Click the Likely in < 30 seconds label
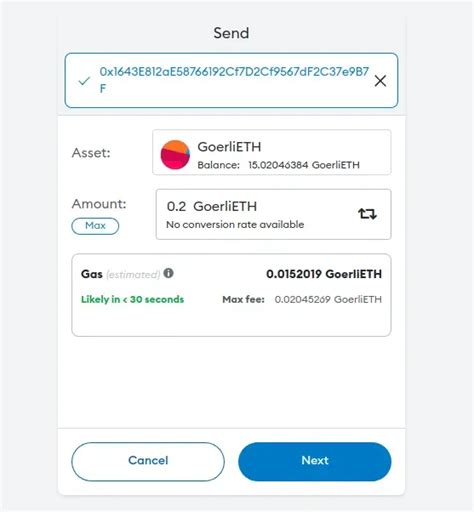 pos(132,299)
